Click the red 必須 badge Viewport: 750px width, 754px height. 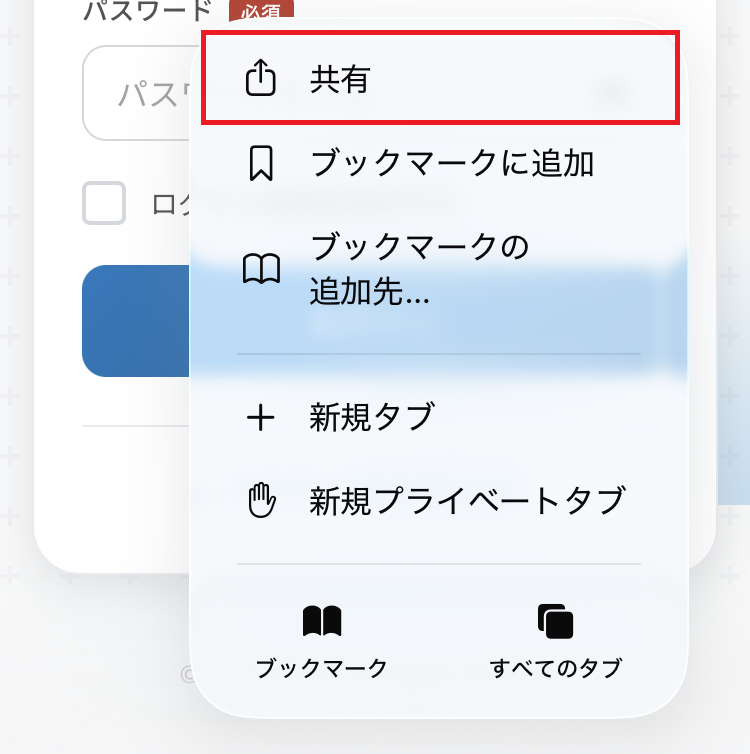(261, 10)
